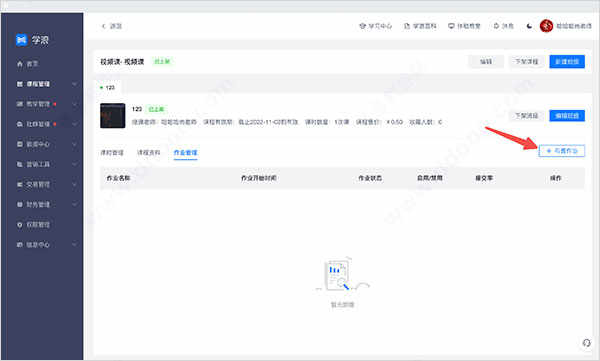The width and height of the screenshot is (600, 361).
Task: Open the 学习中心 icon in the top bar
Action: click(362, 26)
